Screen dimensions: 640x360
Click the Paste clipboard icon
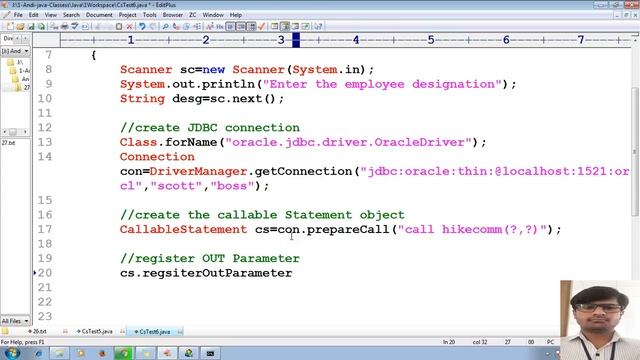point(119,27)
